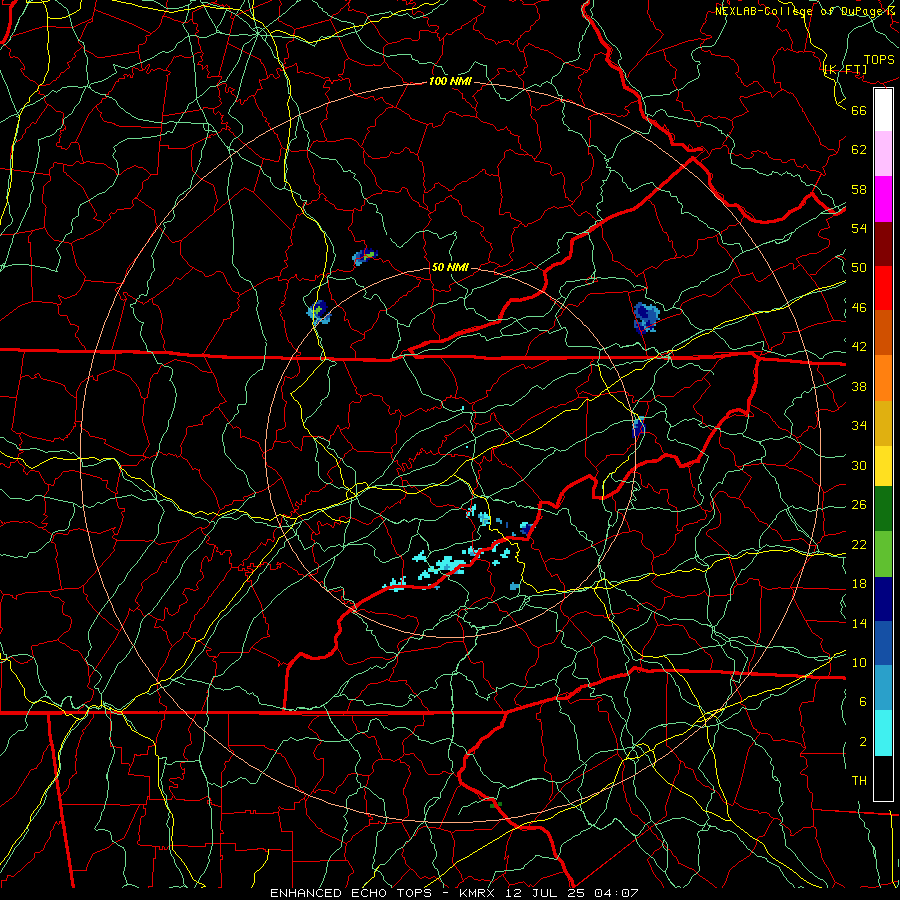Viewport: 900px width, 900px height.
Task: Click the legend value '38'
Action: [x=859, y=386]
